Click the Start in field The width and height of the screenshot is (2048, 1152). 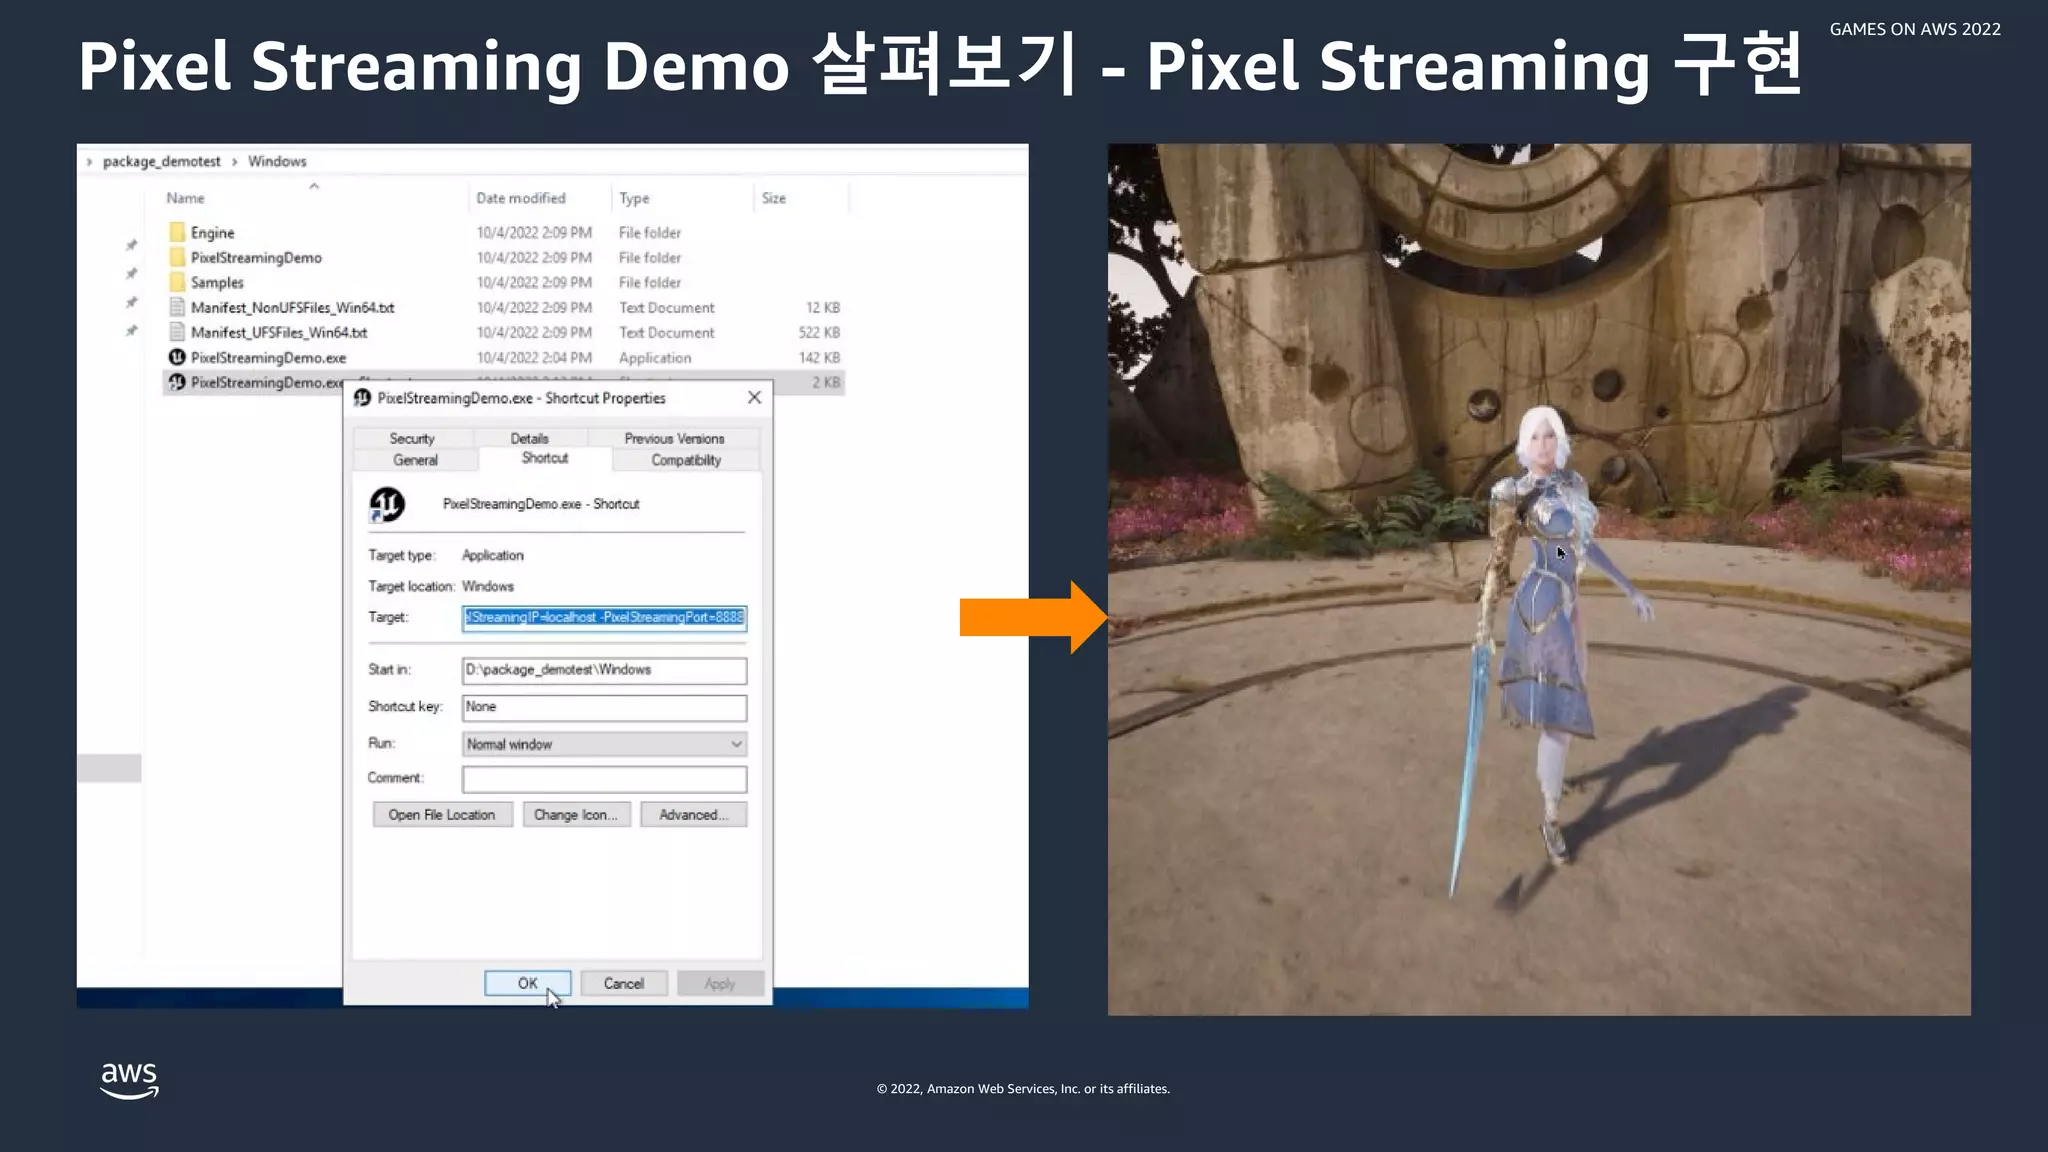[604, 670]
